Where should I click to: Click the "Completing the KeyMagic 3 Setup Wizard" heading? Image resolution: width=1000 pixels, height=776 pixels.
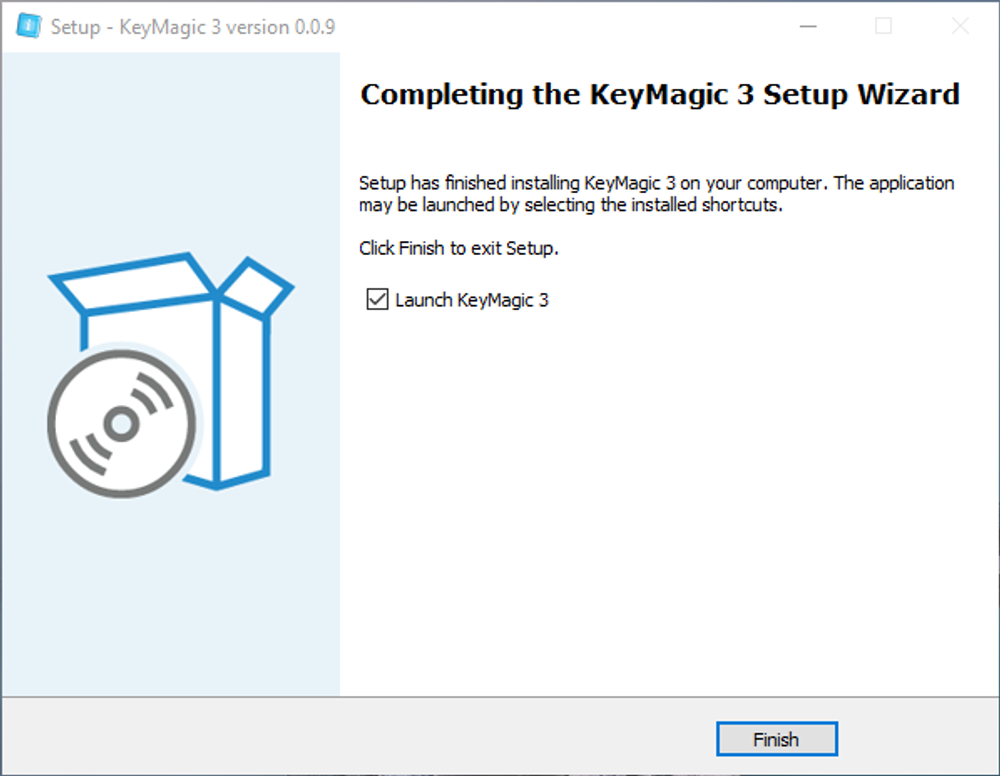(x=659, y=94)
